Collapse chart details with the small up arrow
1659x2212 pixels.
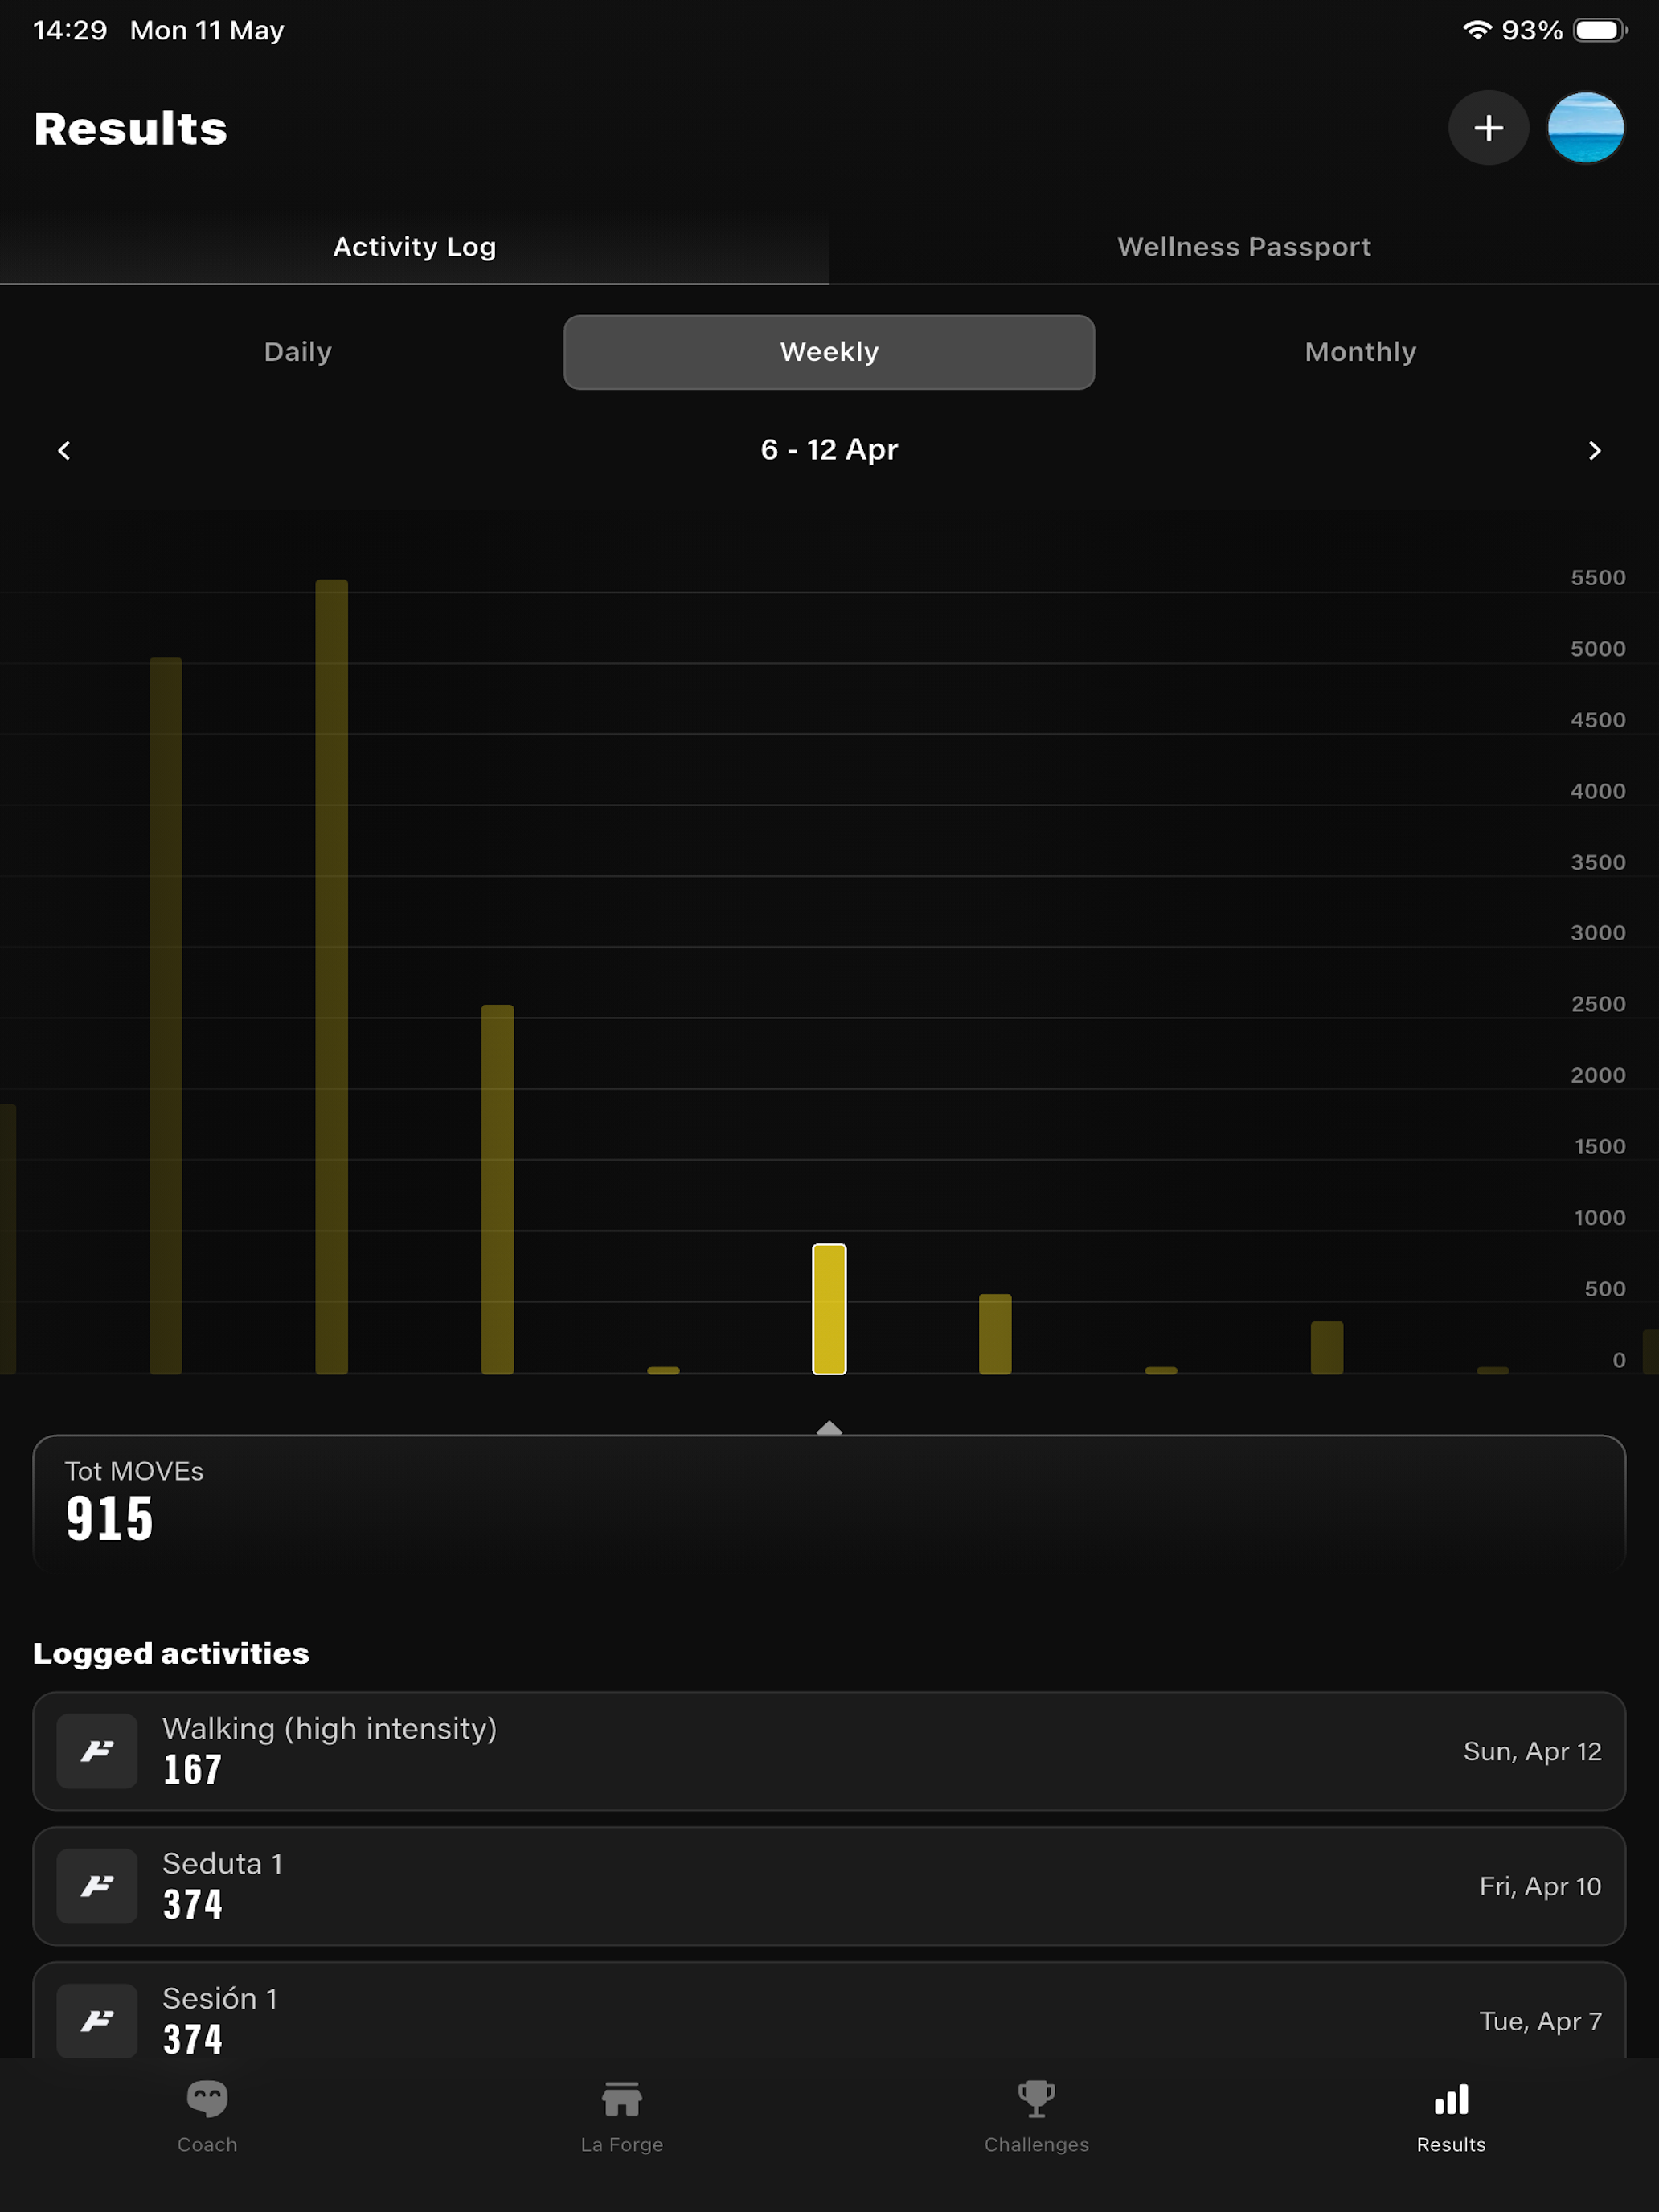[x=829, y=1427]
